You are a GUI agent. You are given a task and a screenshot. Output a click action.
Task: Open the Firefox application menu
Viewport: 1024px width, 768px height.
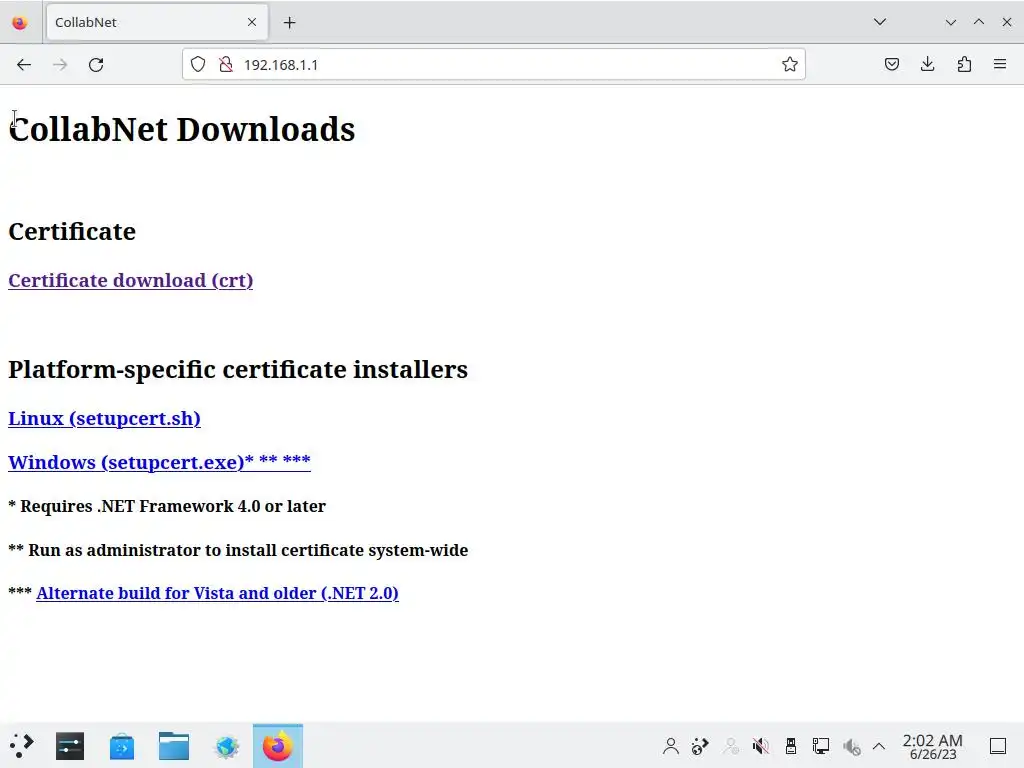point(1000,65)
